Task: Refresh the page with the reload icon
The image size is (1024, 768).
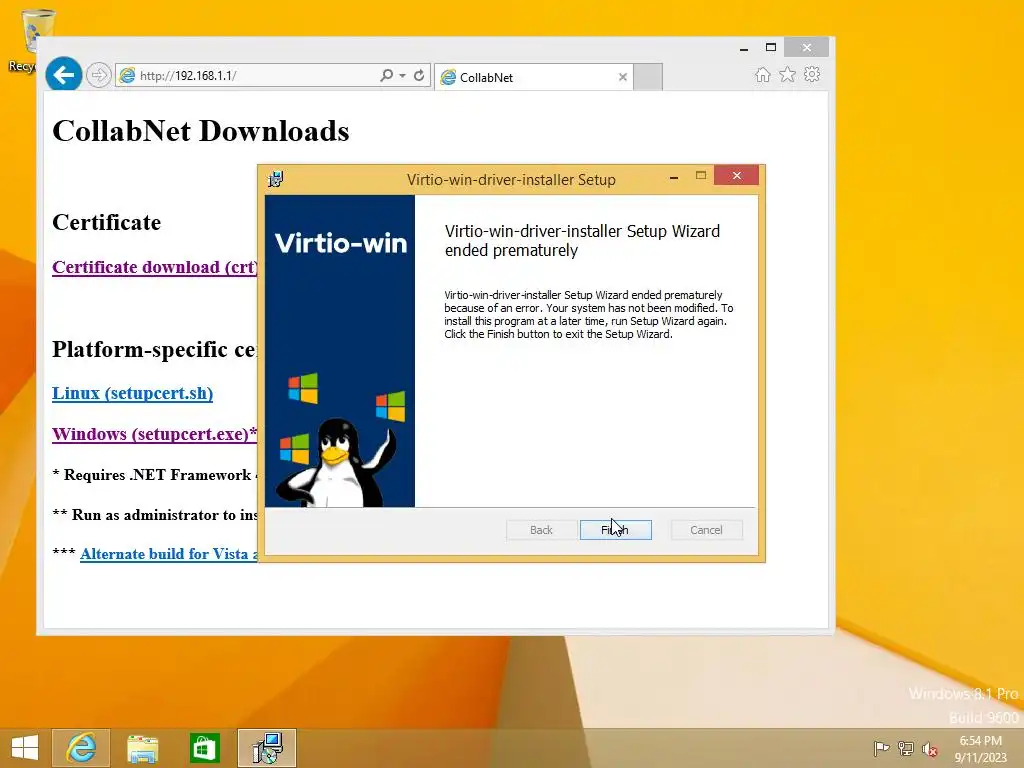Action: [419, 75]
